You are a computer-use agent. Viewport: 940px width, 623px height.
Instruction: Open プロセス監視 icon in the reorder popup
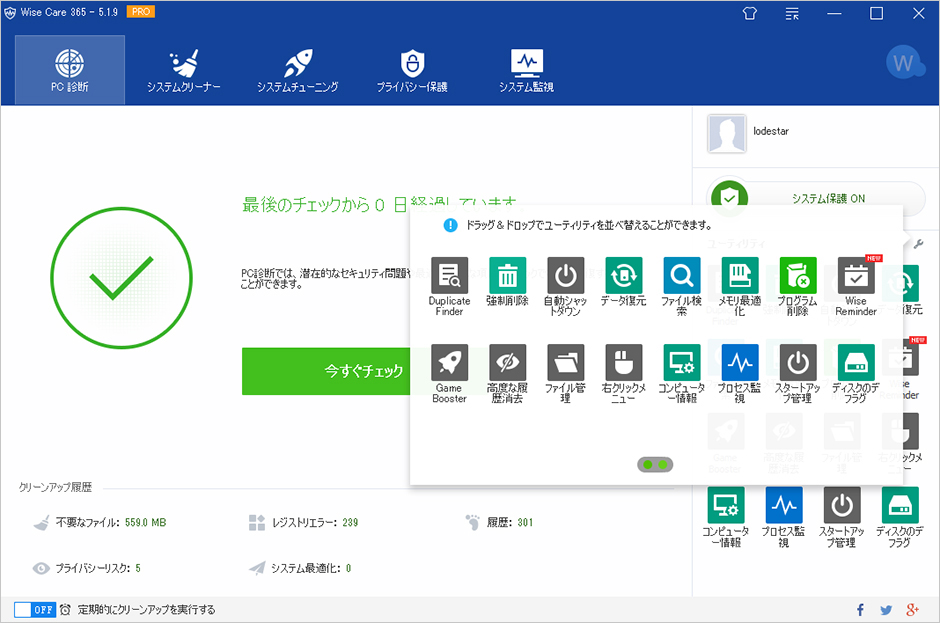[x=740, y=363]
